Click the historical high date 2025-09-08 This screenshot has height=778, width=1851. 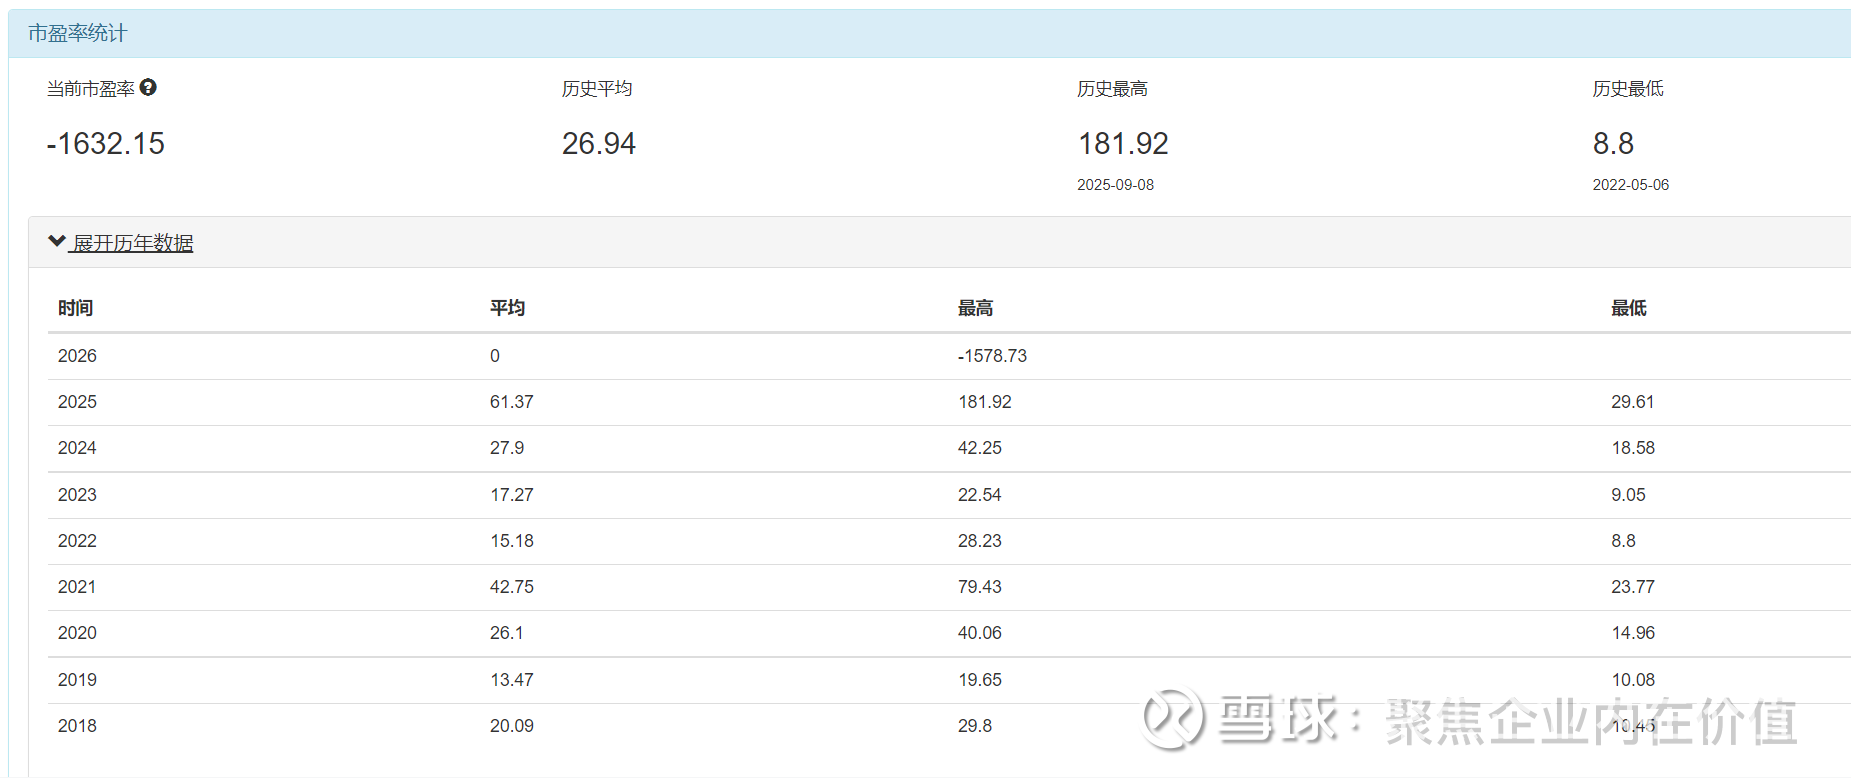(x=1115, y=185)
